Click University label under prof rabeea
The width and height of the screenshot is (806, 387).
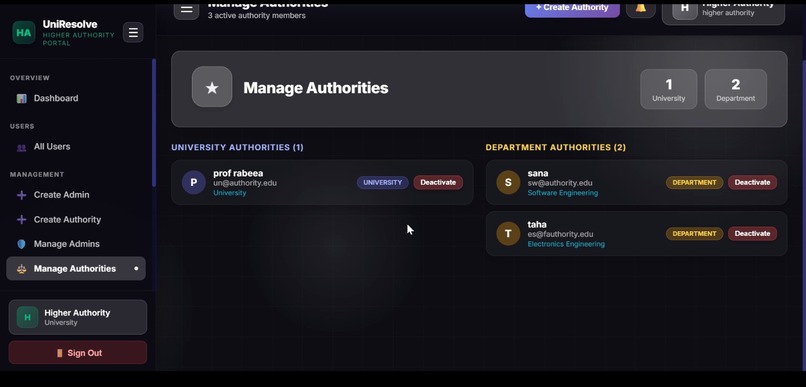(230, 193)
